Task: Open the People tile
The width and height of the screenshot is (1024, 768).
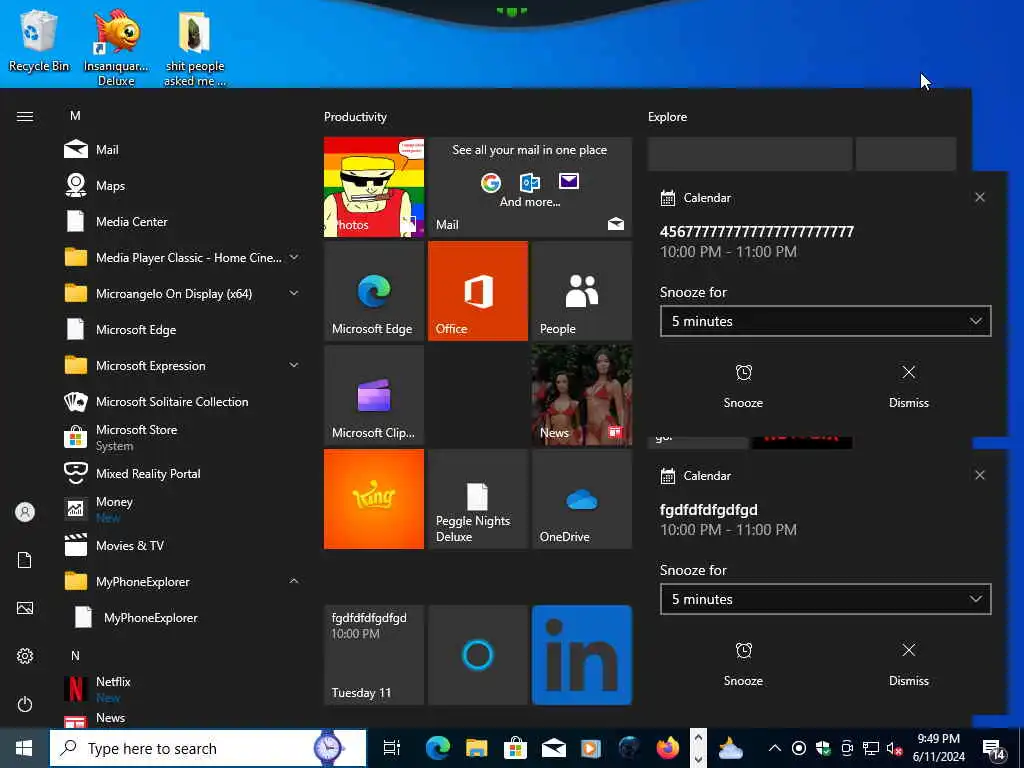Action: (582, 291)
